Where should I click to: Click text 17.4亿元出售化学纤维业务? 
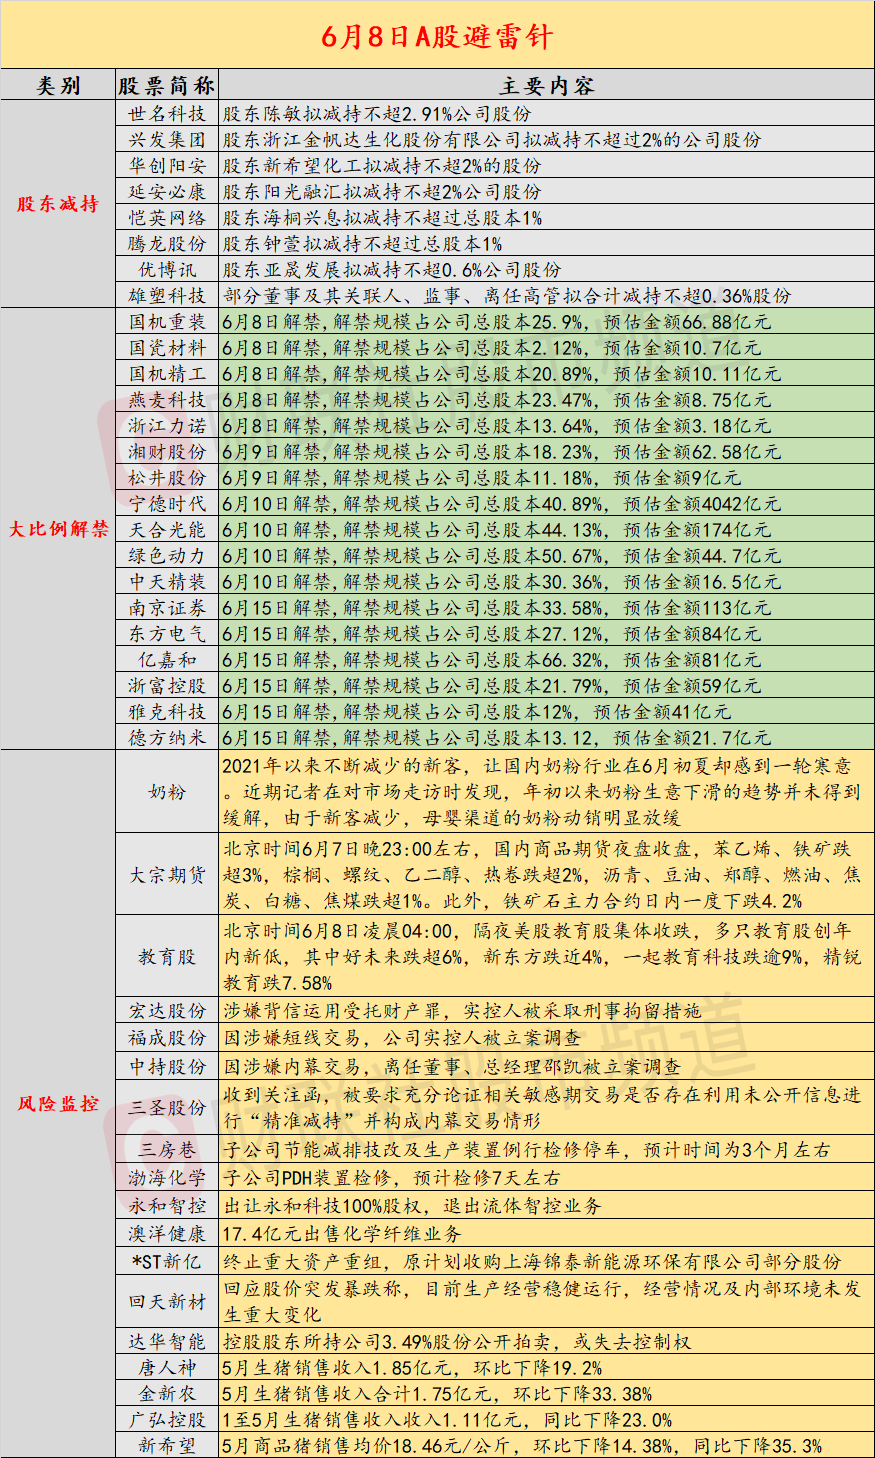[x=342, y=1234]
